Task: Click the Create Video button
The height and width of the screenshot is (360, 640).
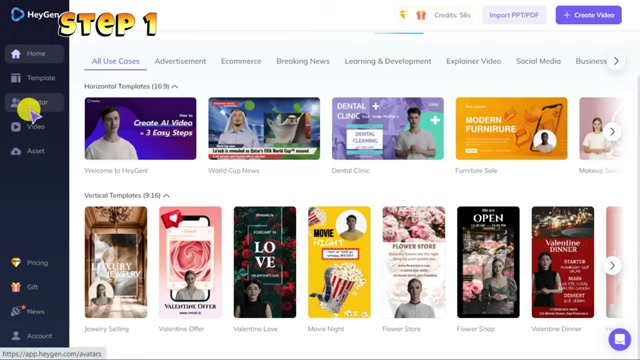Action: point(588,15)
